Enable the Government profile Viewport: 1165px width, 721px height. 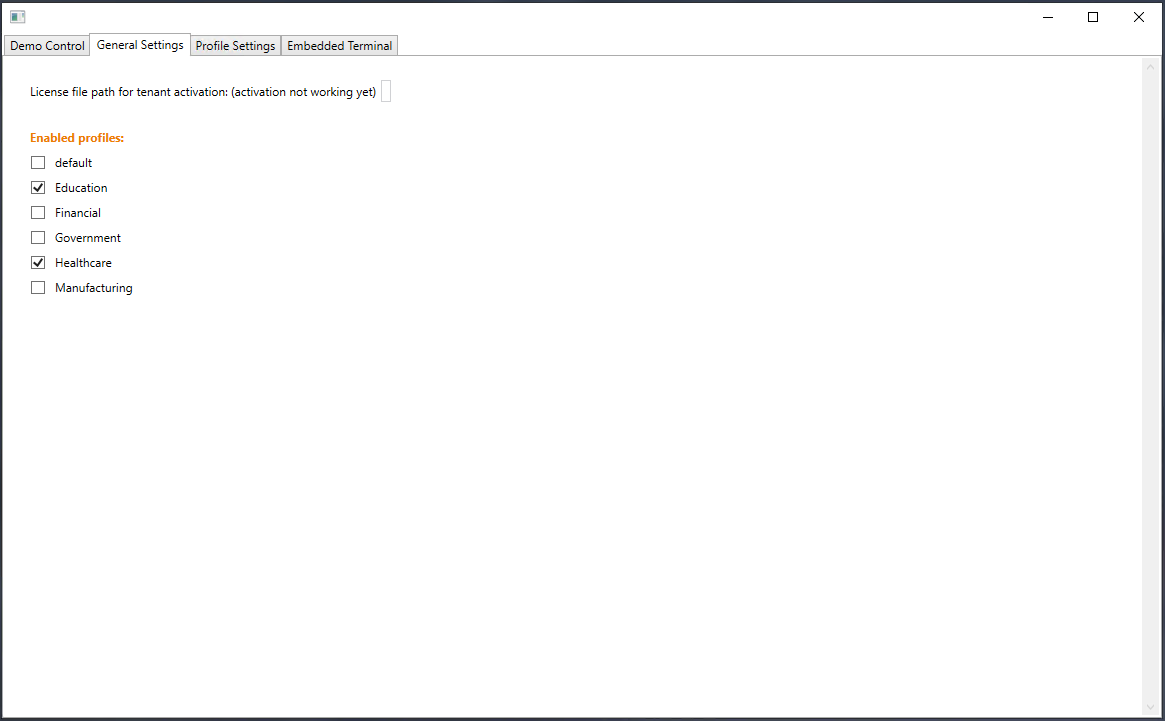coord(38,238)
